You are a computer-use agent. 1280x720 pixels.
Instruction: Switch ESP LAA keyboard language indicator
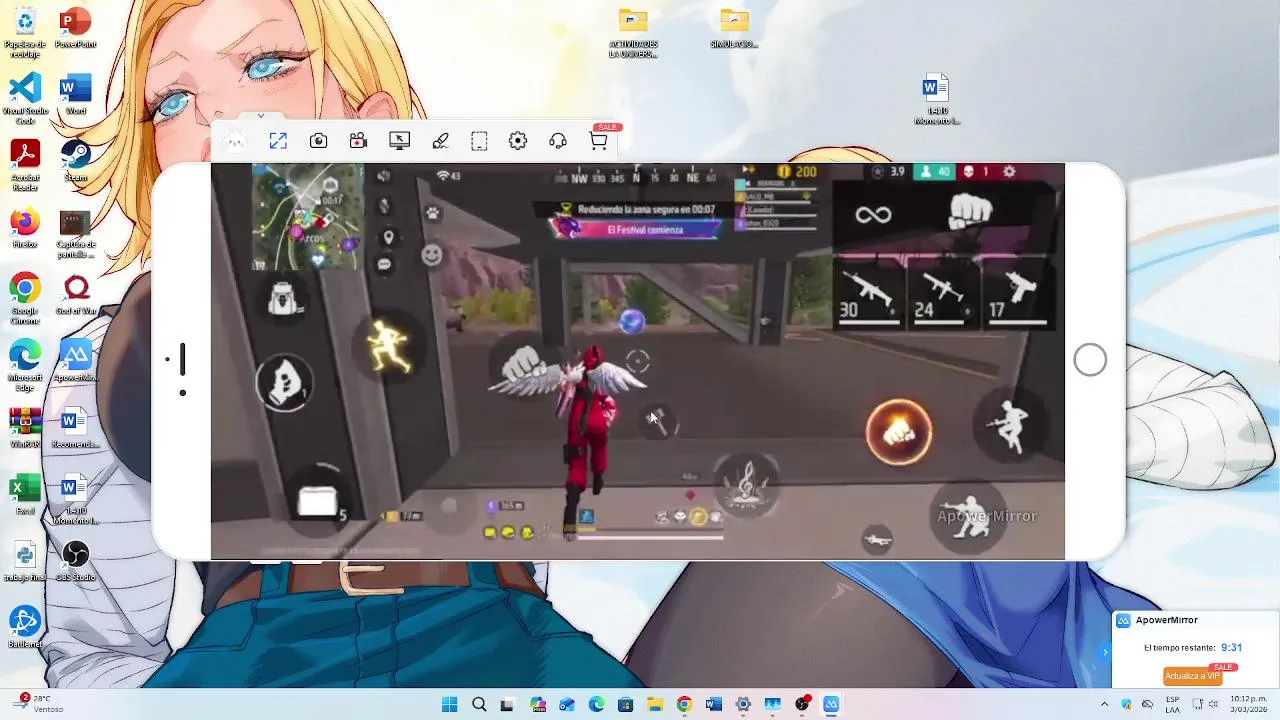tap(1172, 704)
